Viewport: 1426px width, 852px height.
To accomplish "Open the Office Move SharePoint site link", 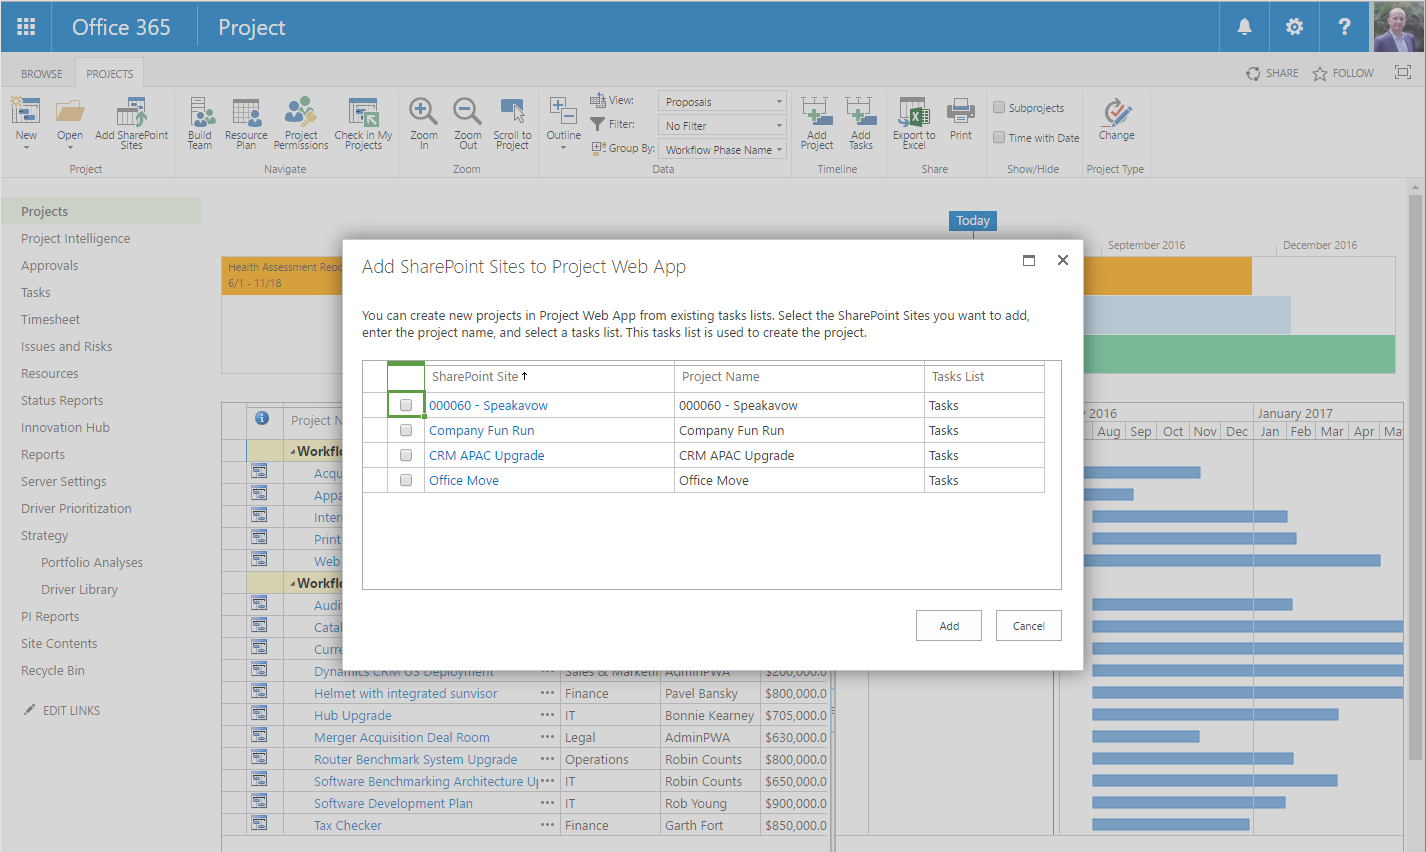I will coord(463,480).
